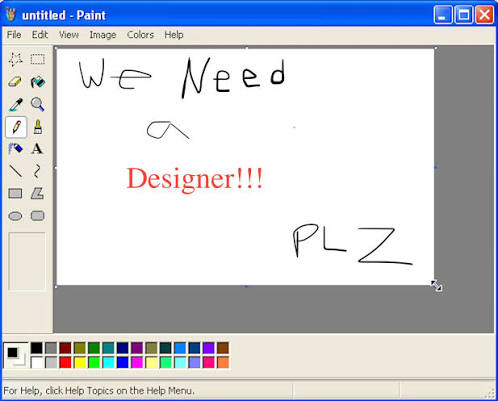Select the dark red color swatch
Image resolution: width=498 pixels, height=401 pixels.
tap(65, 348)
